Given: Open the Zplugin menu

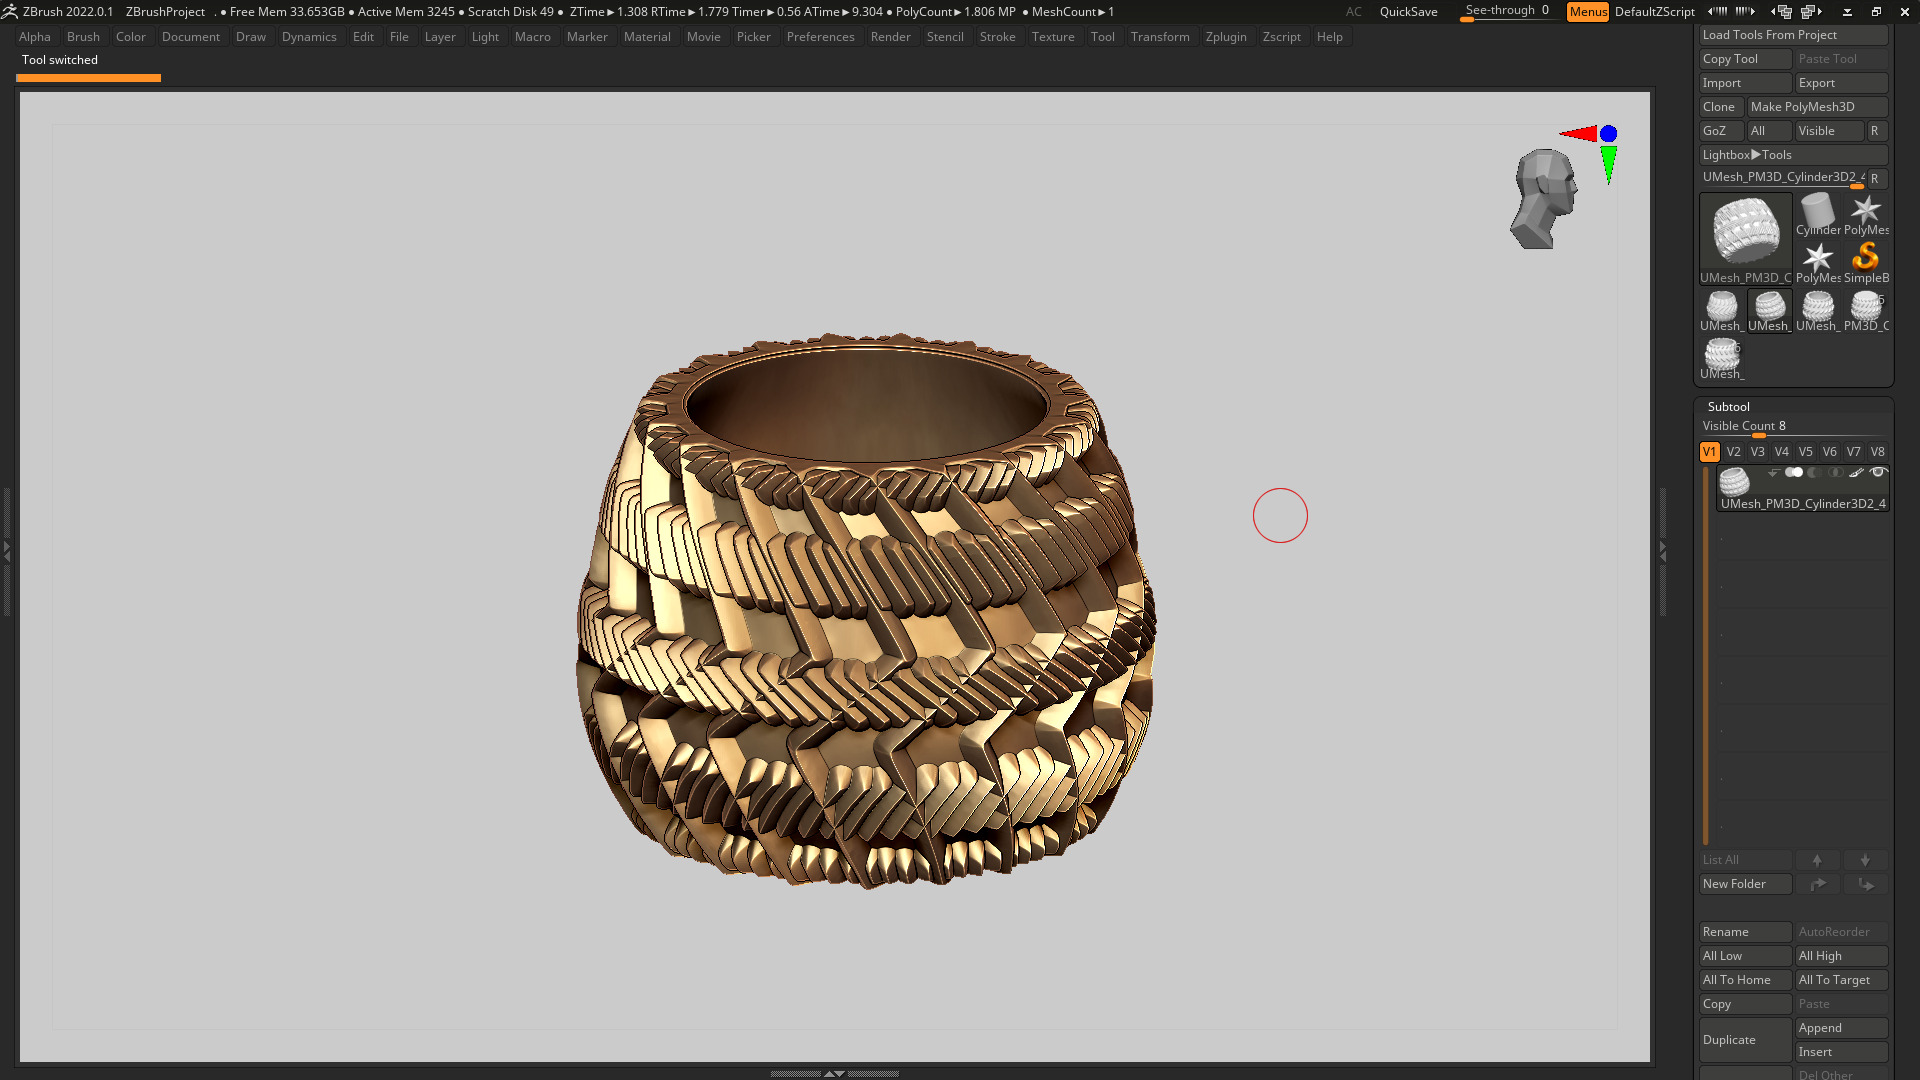Looking at the screenshot, I should coord(1226,37).
